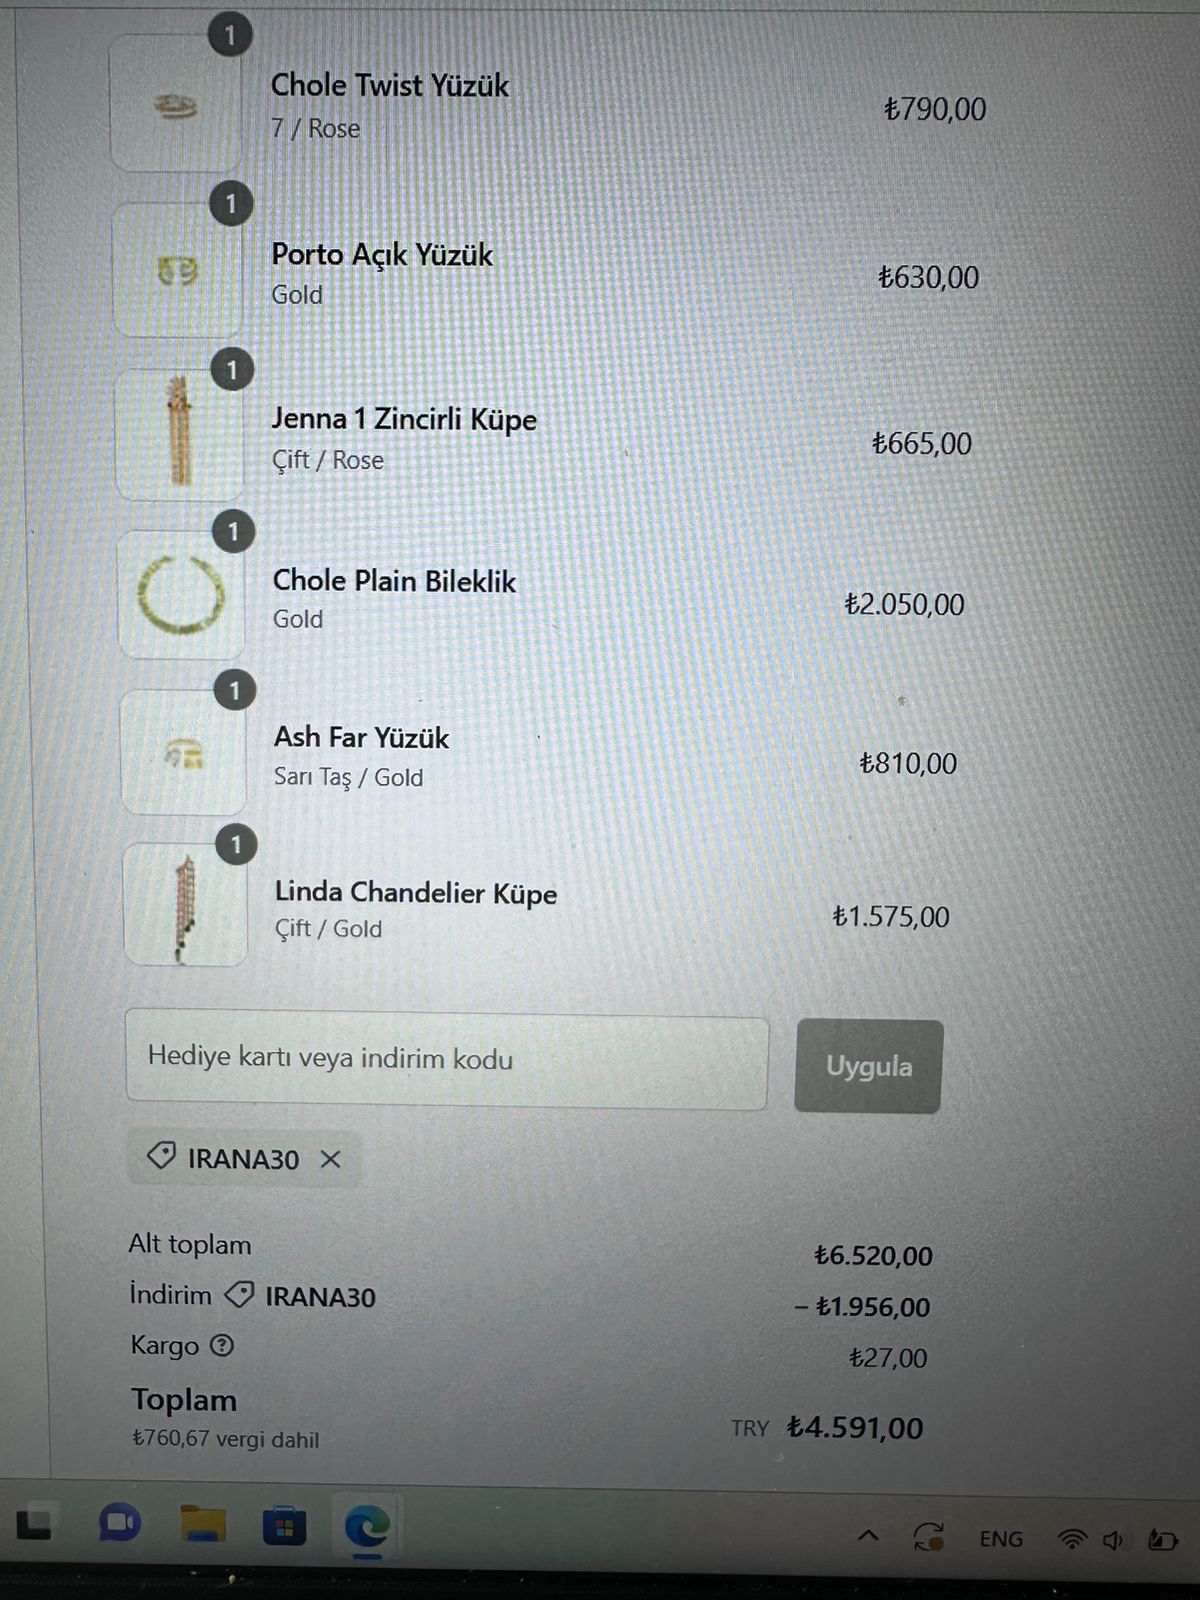Click the speaker volume tray icon
The image size is (1200, 1600).
(x=1113, y=1540)
